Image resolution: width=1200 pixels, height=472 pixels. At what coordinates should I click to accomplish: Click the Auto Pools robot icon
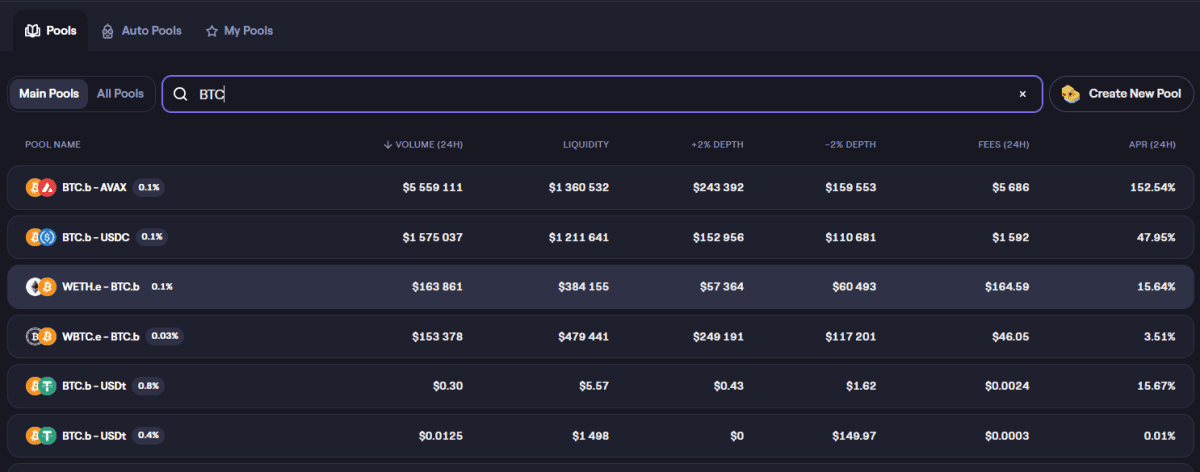[x=108, y=31]
